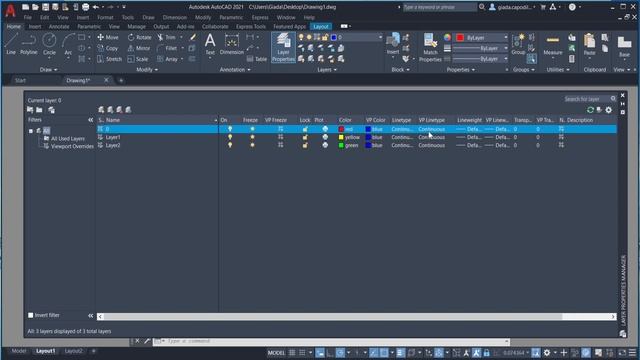Screen dimensions: 640x360
Task: Click New Layer icon in manager
Action: (101, 109)
